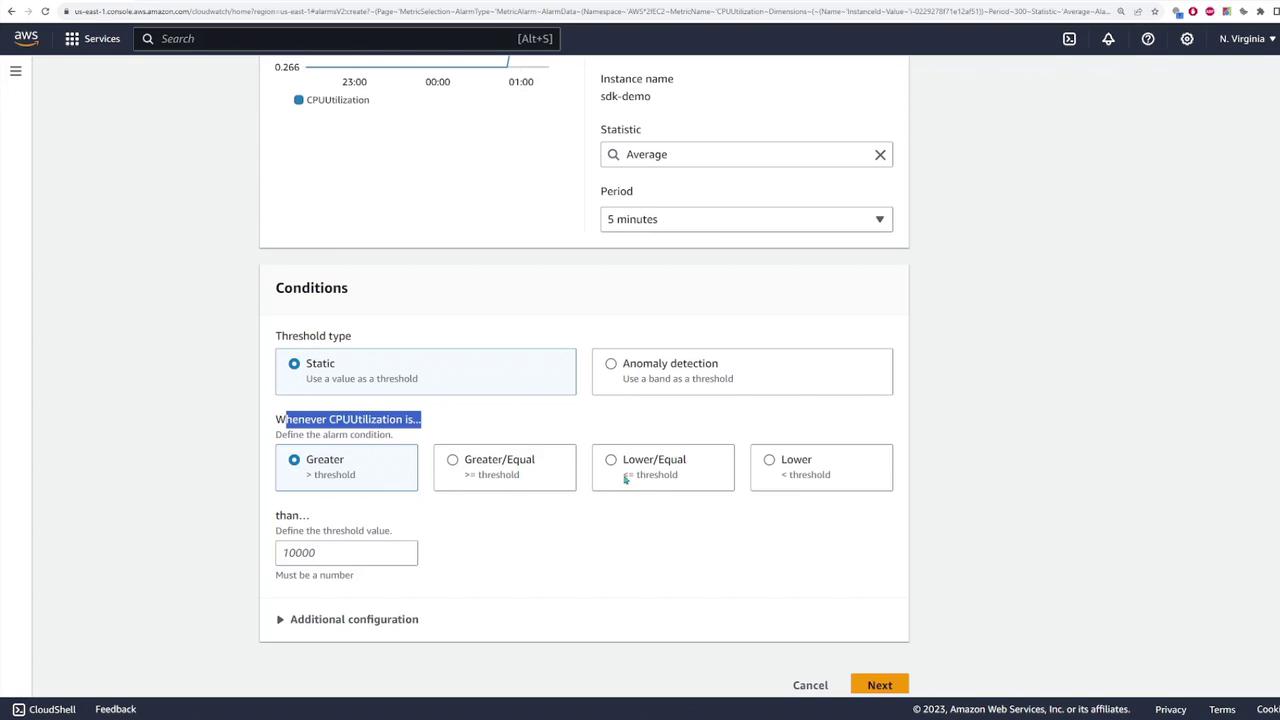Click the browser zoom magnifier icon
The width and height of the screenshot is (1280, 720).
click(x=1121, y=11)
